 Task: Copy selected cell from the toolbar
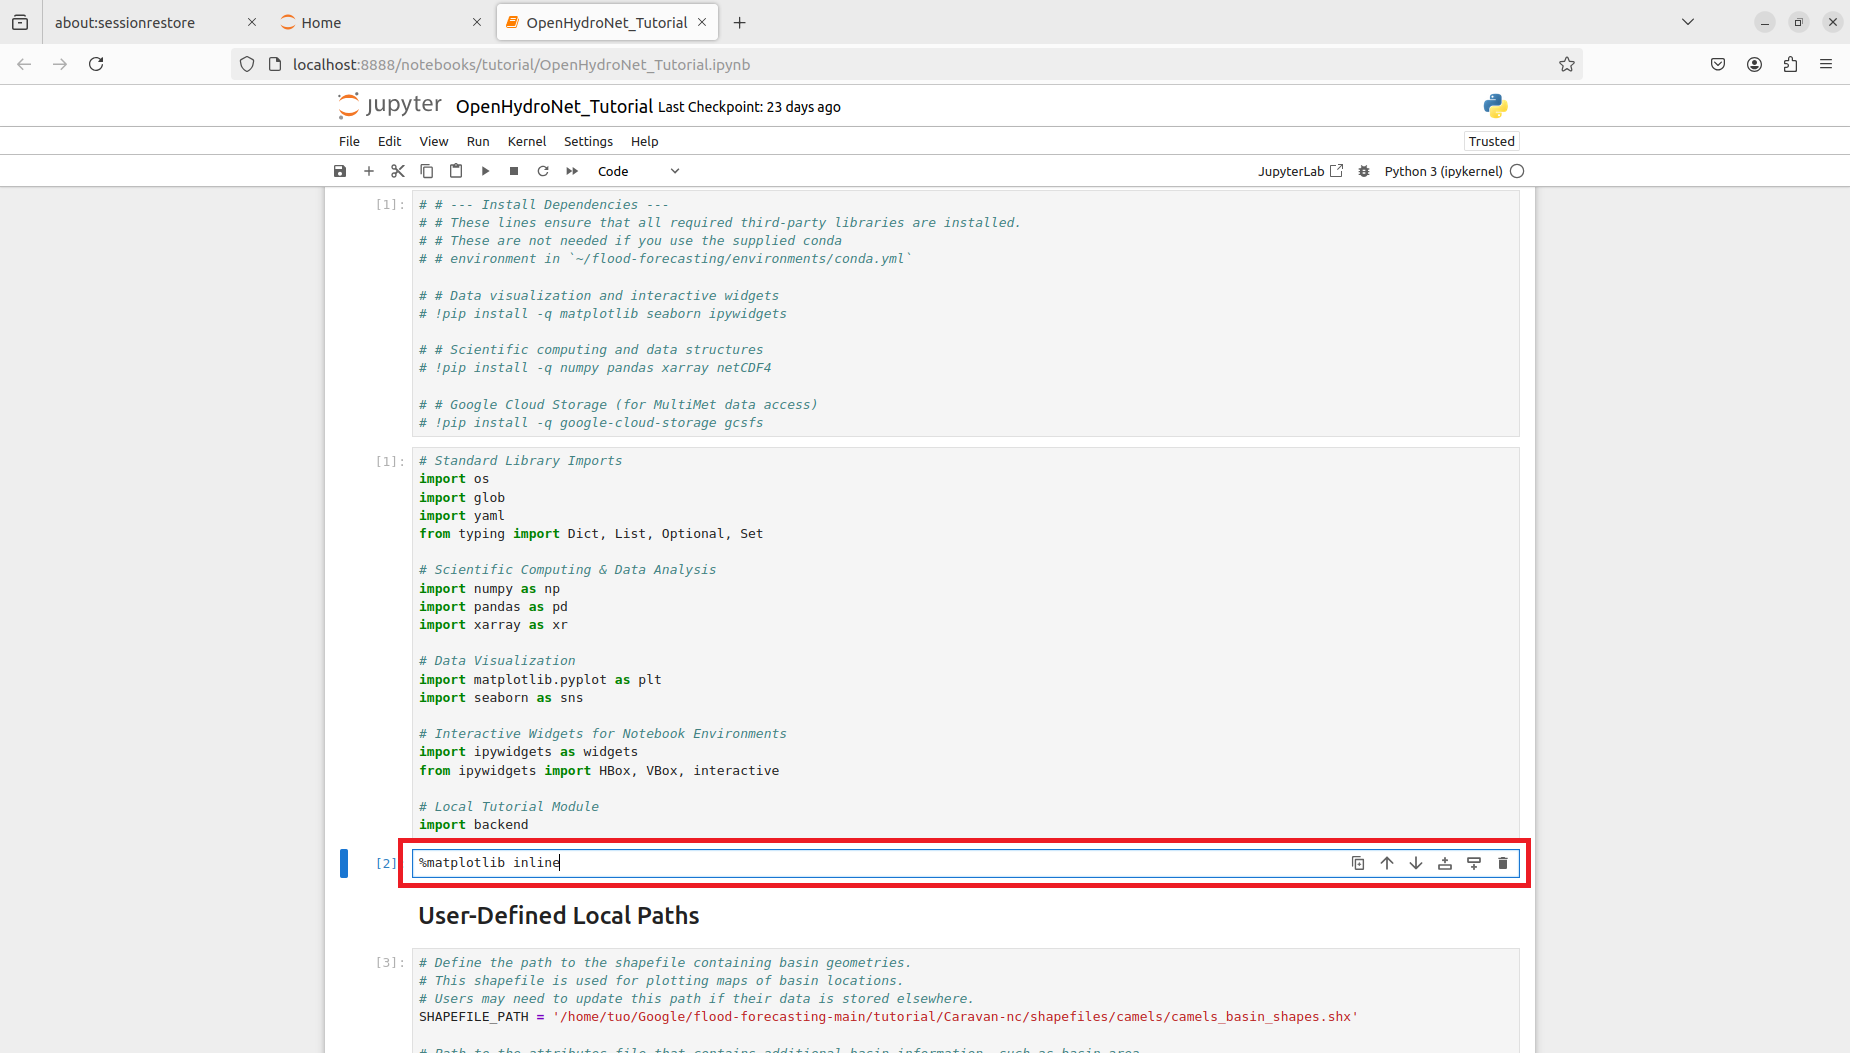(x=427, y=171)
